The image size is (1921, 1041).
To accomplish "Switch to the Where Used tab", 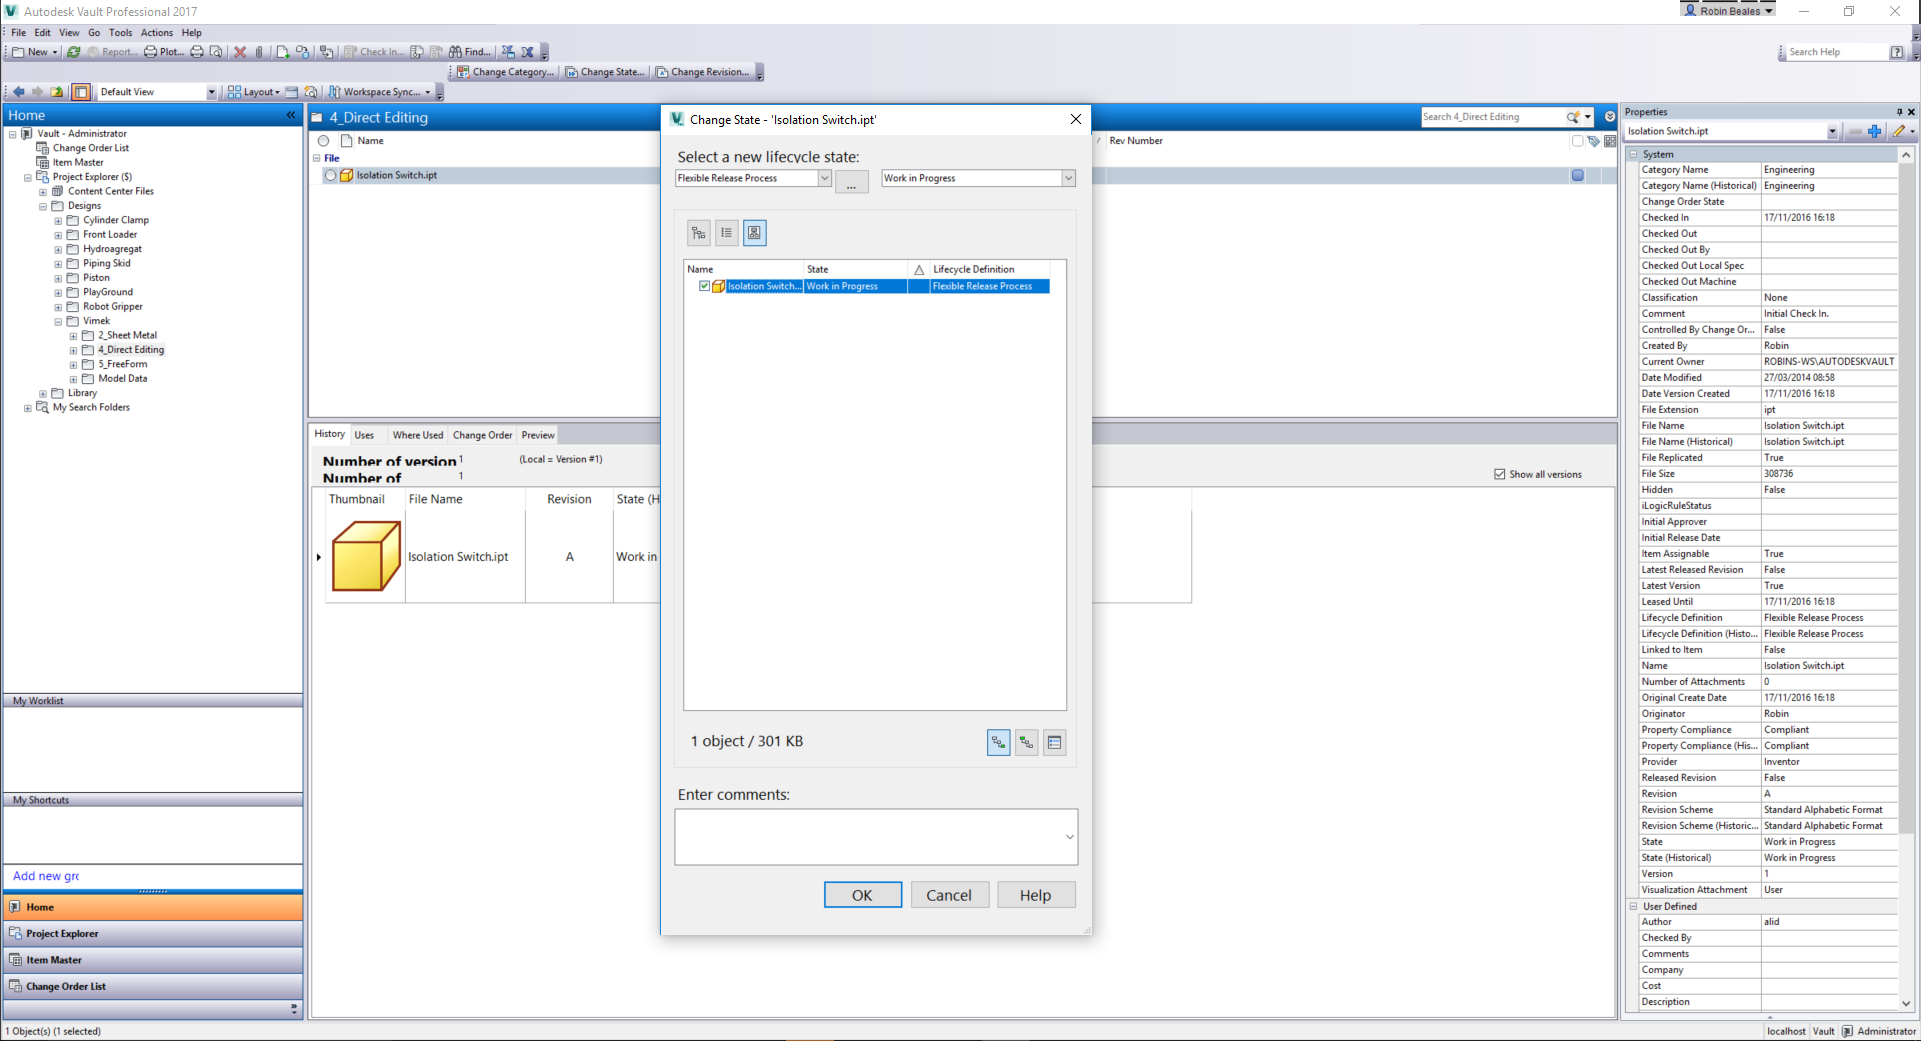I will (x=417, y=435).
